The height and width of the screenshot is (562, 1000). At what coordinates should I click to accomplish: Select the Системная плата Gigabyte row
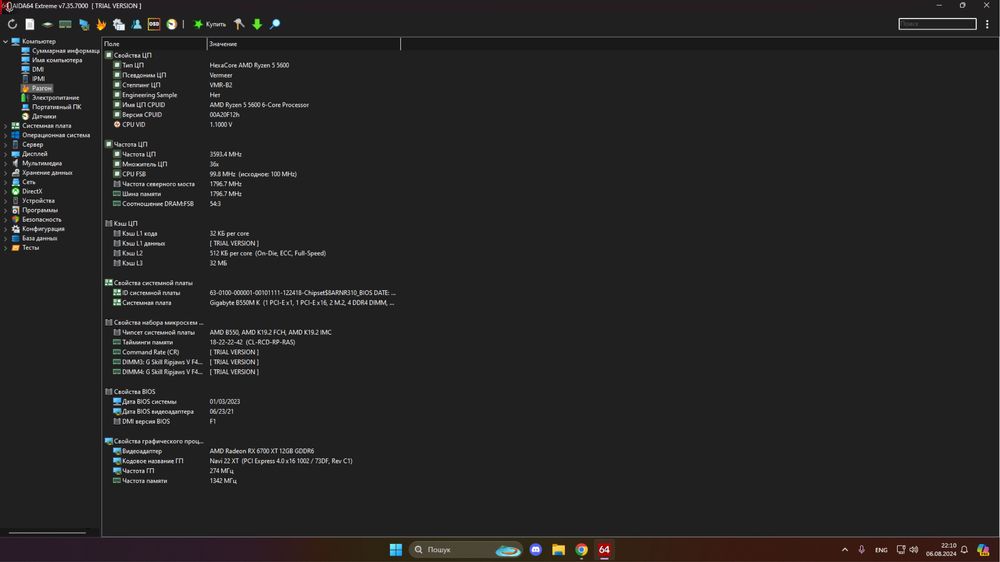(249, 303)
